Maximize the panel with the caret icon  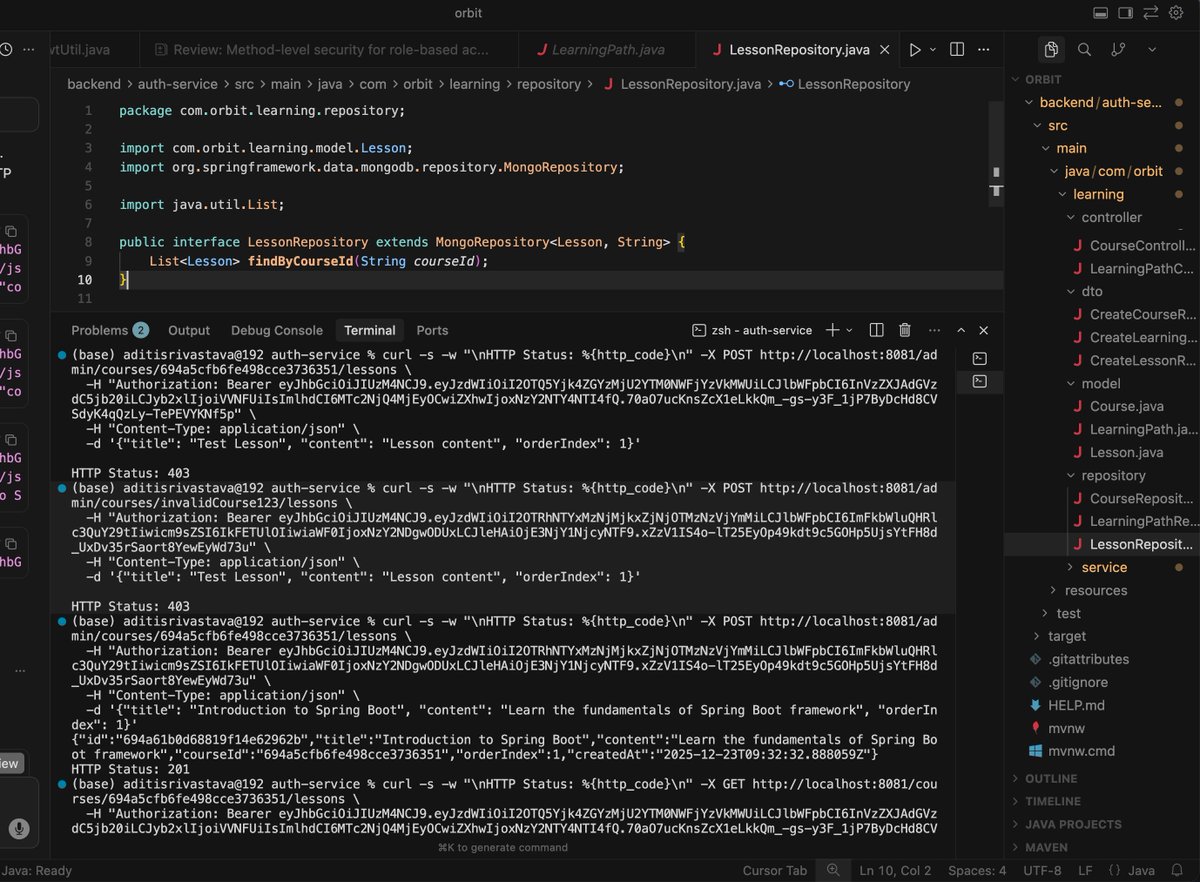pos(961,330)
